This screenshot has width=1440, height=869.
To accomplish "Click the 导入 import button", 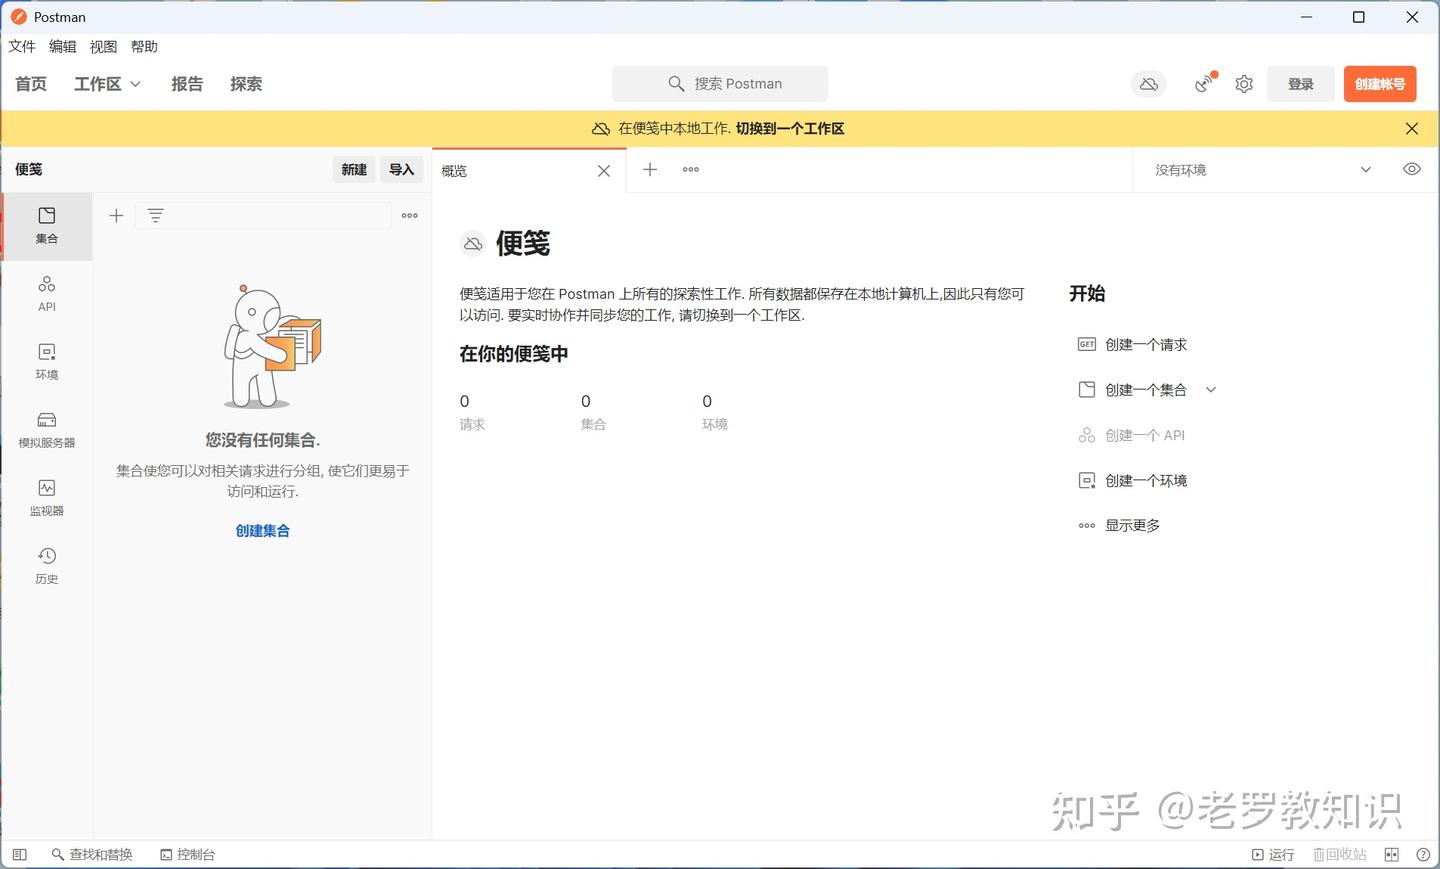I will pyautogui.click(x=402, y=170).
